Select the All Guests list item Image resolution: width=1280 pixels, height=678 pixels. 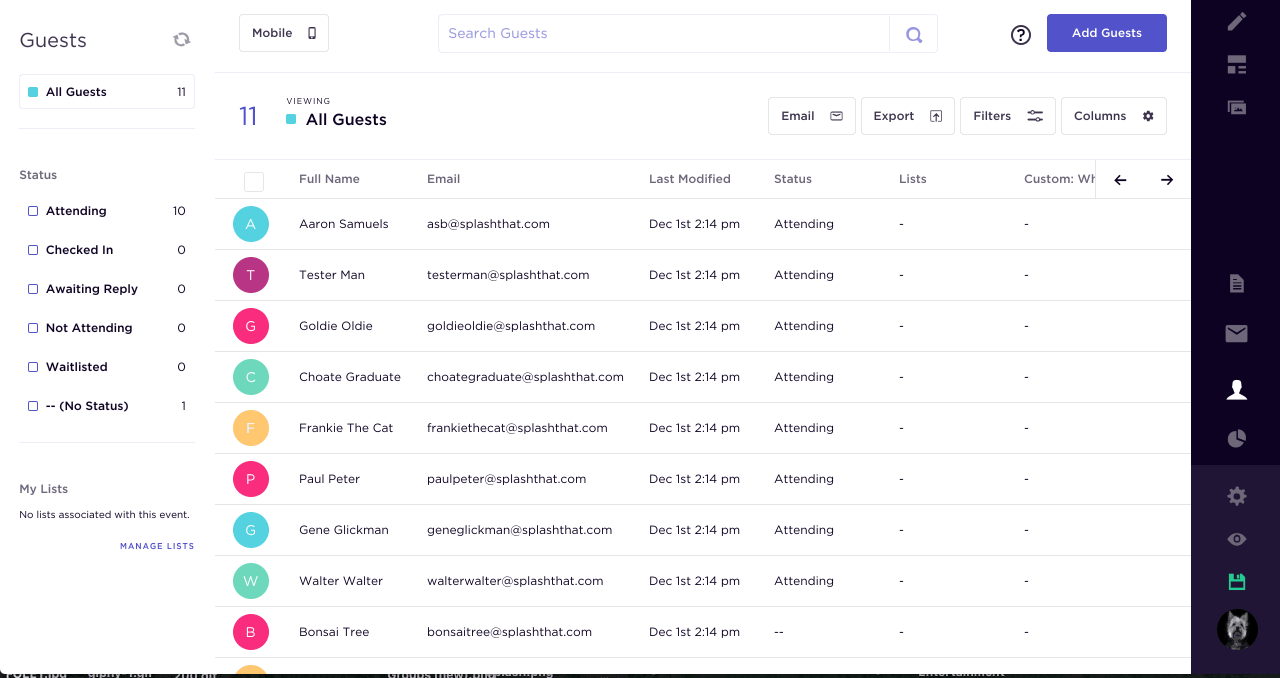click(x=107, y=91)
